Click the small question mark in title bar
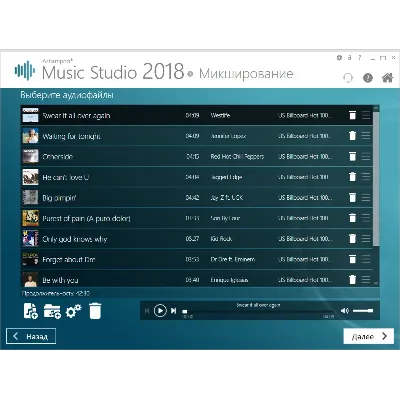 (x=360, y=58)
